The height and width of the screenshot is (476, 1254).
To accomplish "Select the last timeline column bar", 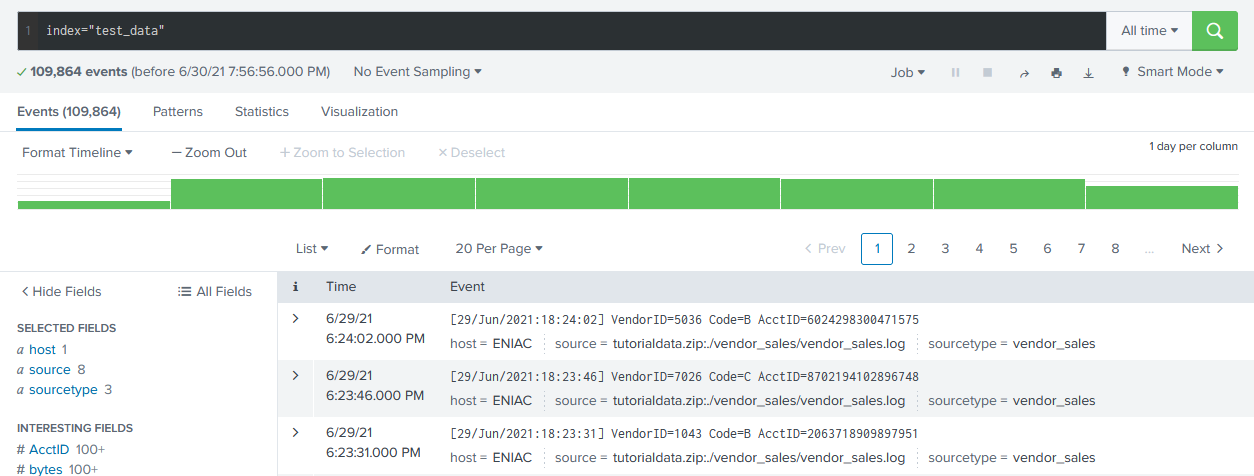I will (x=1161, y=197).
